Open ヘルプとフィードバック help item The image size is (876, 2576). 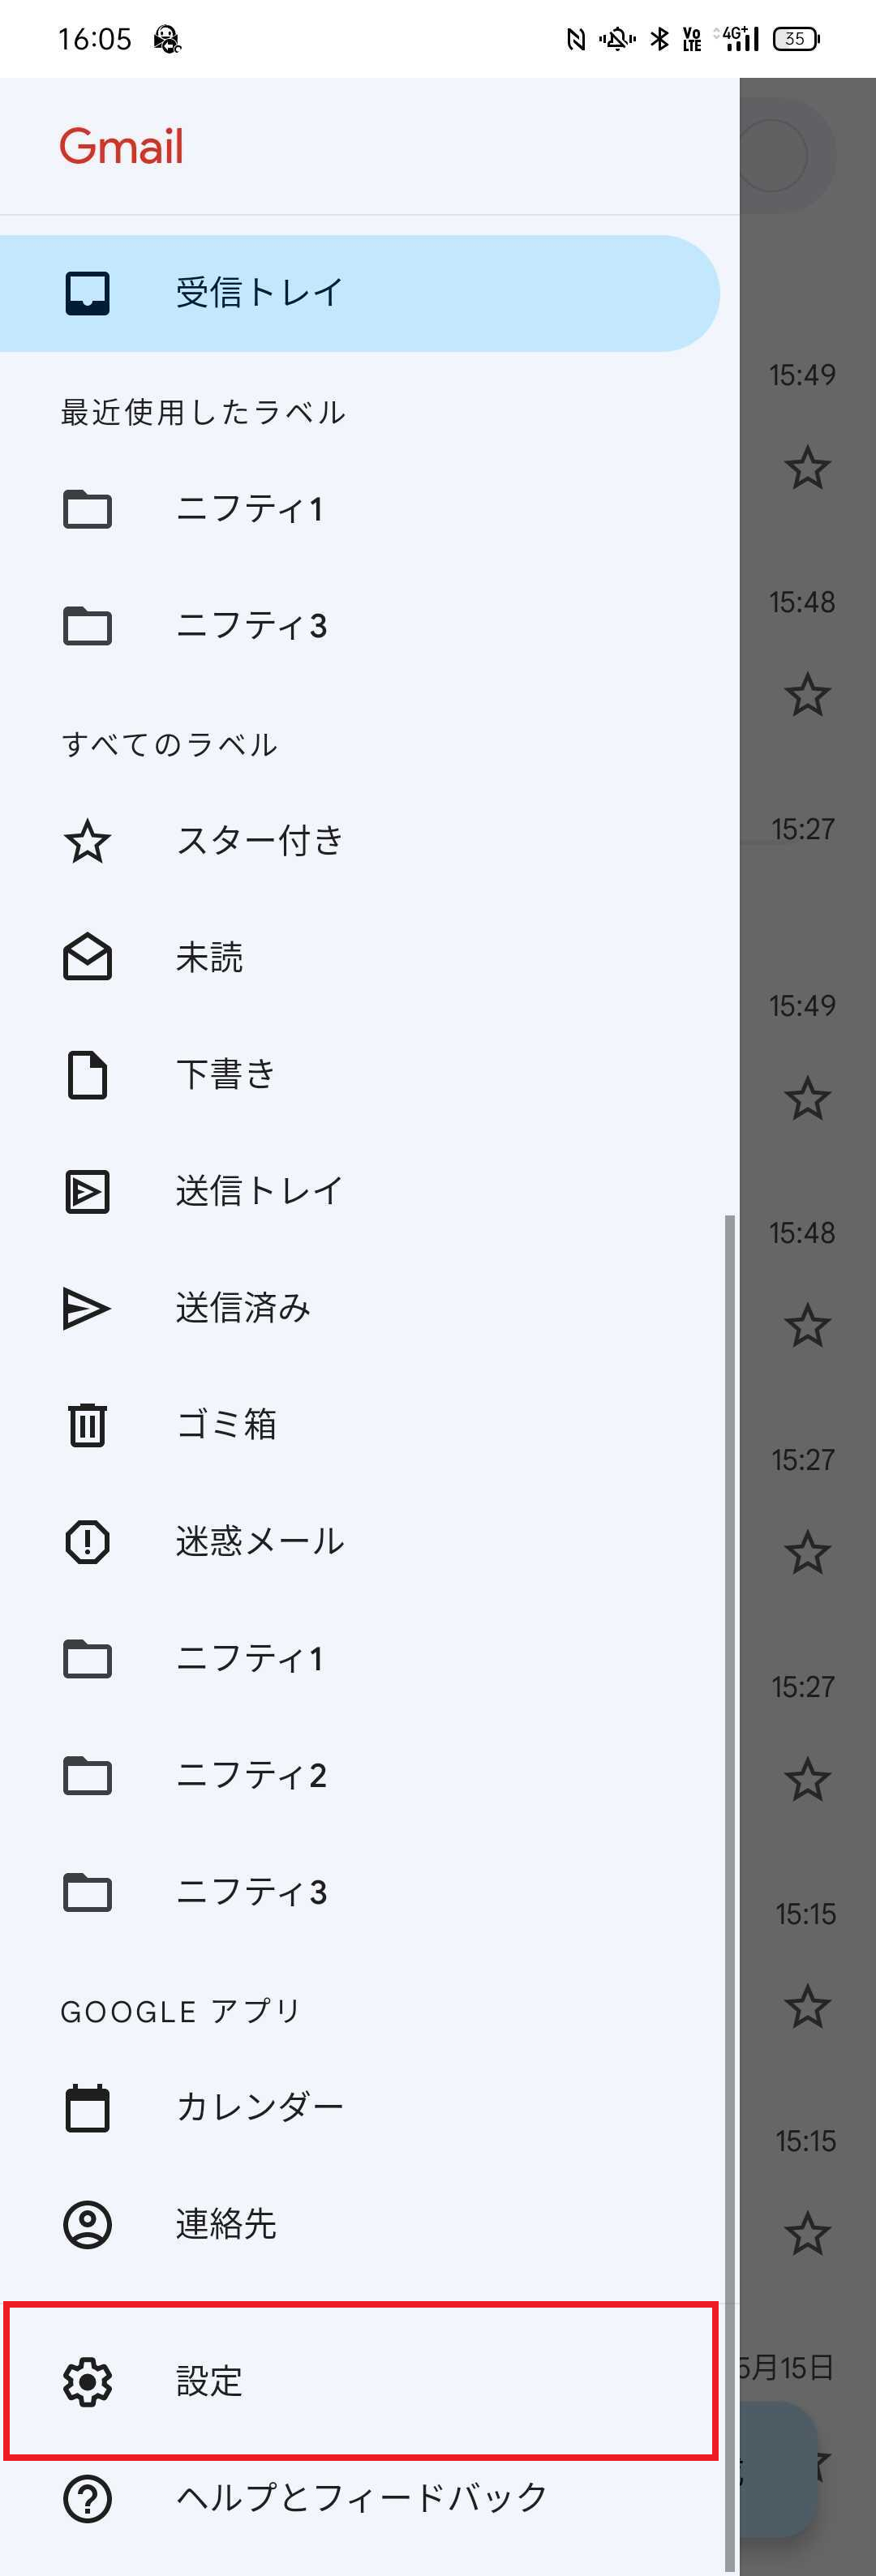click(360, 2498)
